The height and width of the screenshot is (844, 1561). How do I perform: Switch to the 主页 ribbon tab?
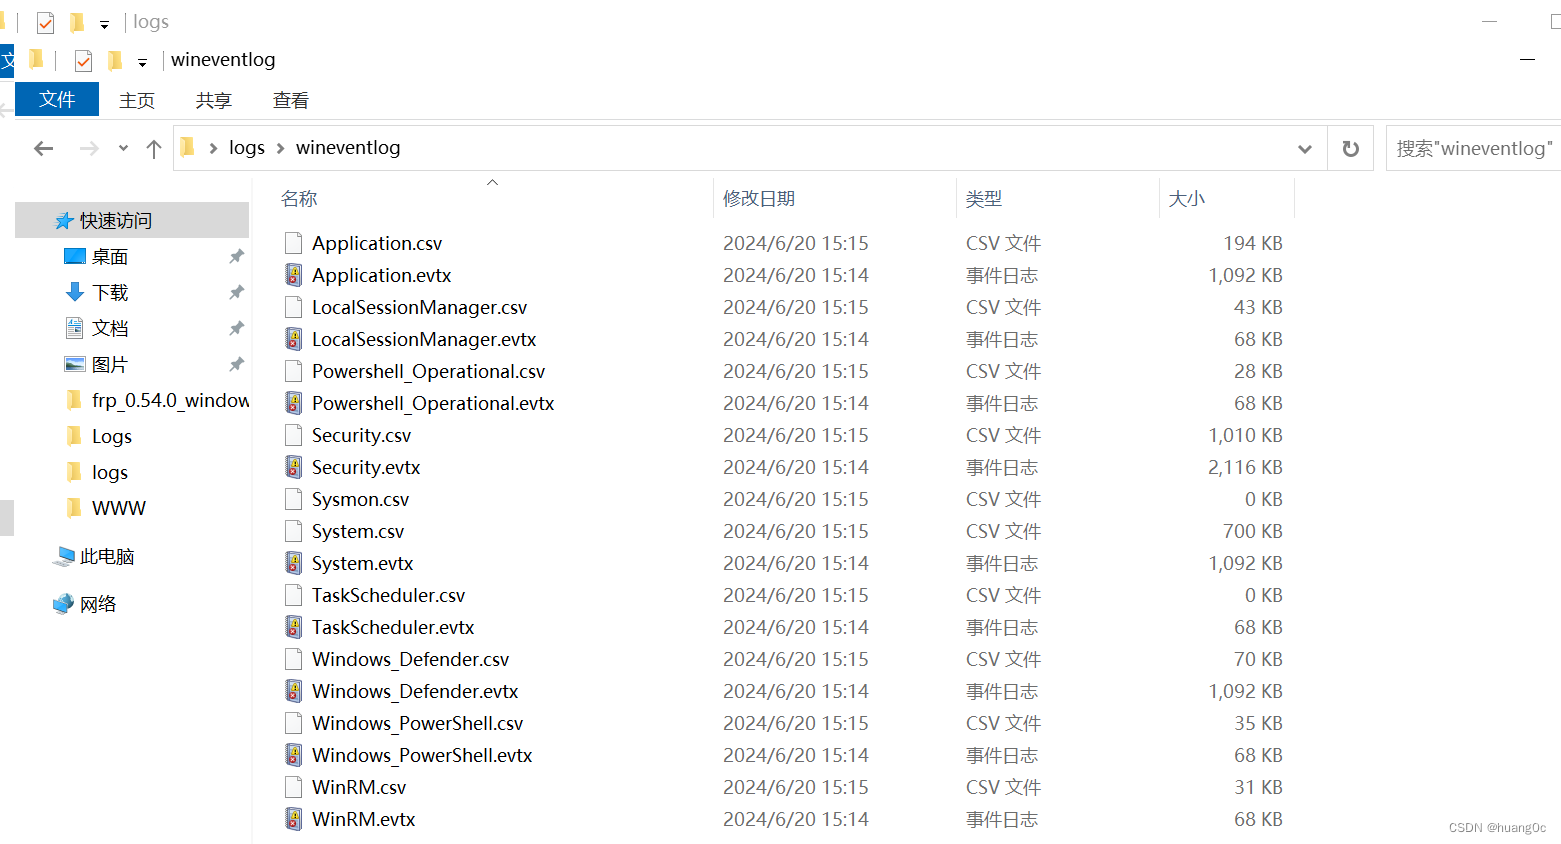[137, 100]
